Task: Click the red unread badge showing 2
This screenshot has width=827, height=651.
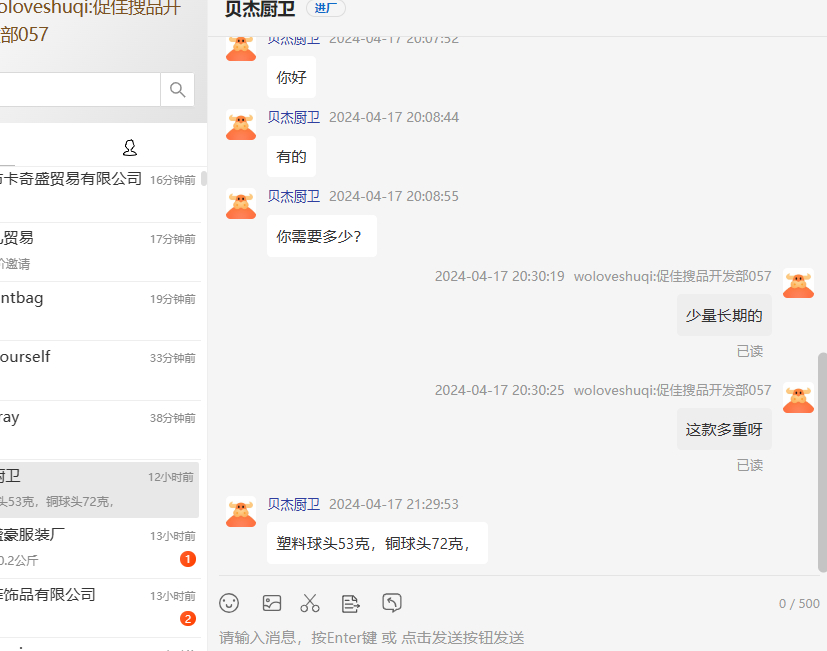Action: tap(188, 618)
